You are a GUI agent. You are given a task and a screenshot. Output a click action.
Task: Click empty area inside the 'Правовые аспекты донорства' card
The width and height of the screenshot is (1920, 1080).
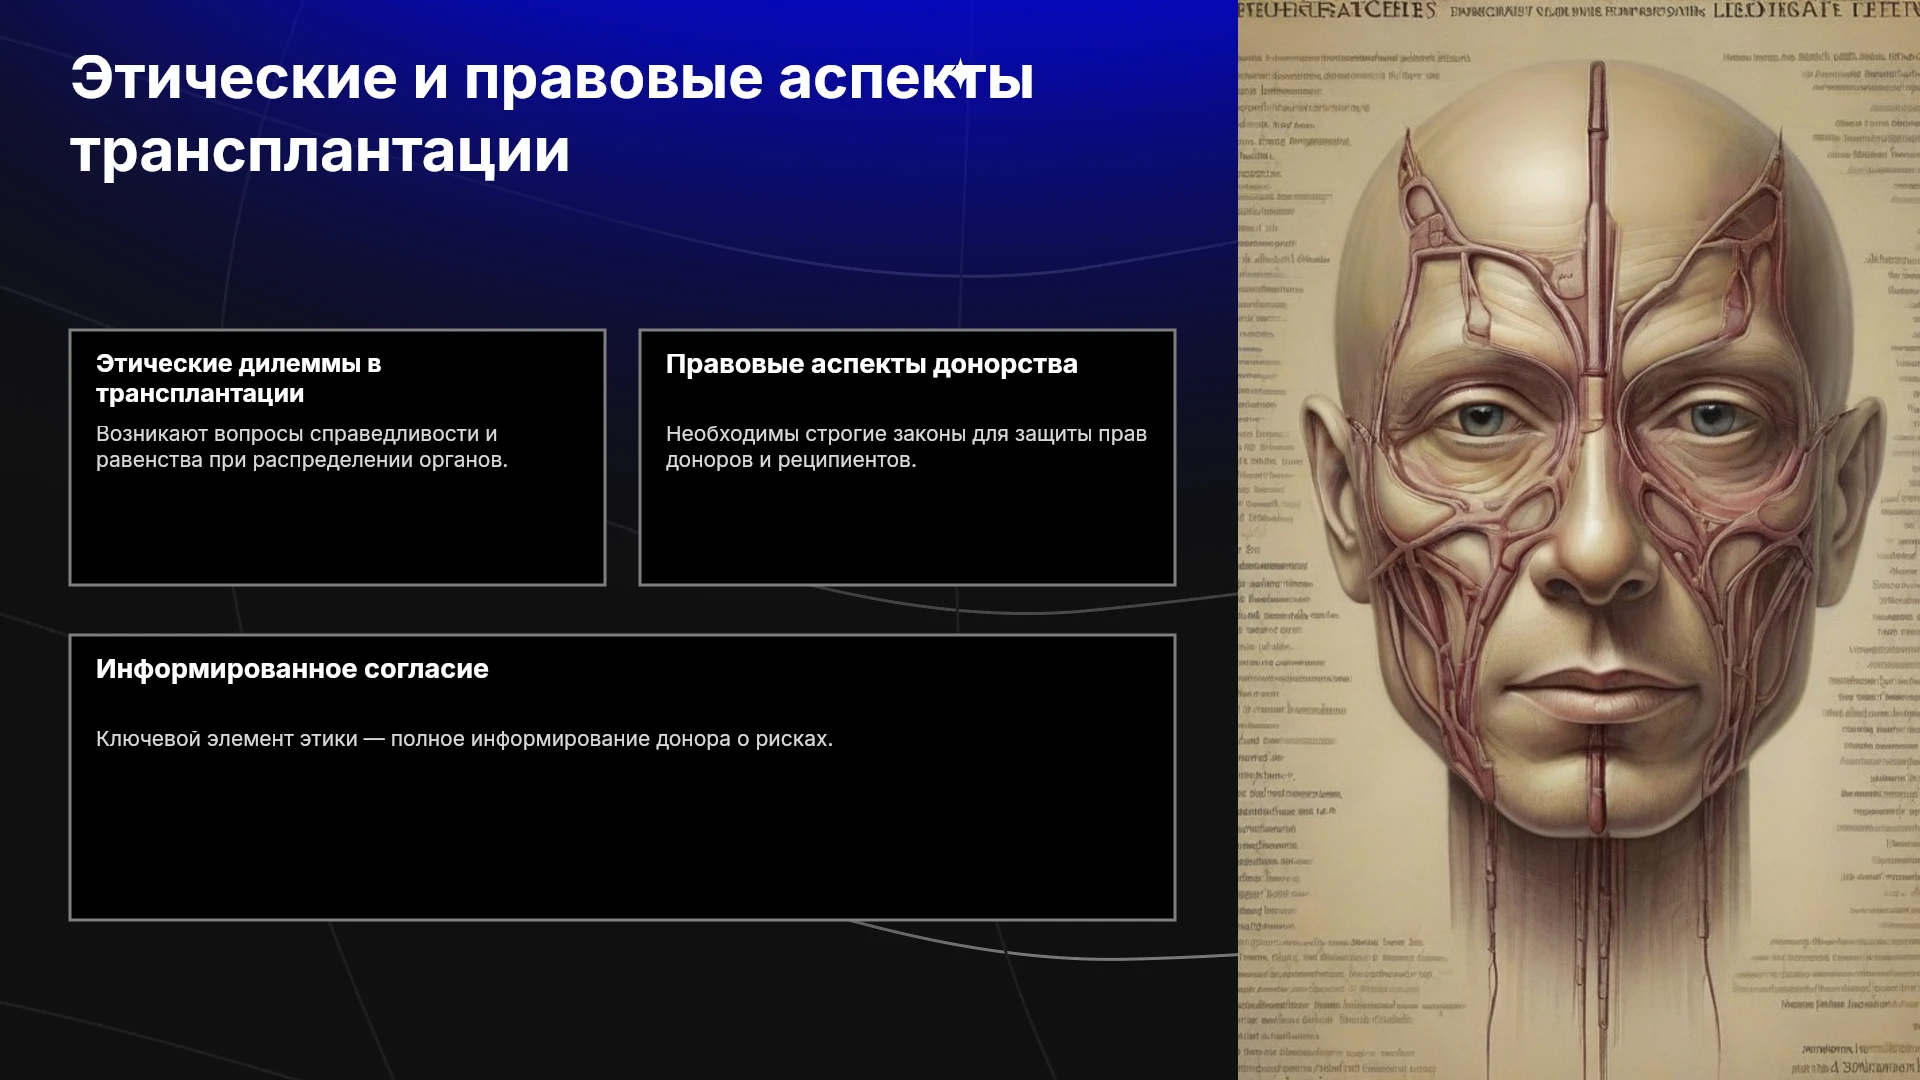[907, 530]
